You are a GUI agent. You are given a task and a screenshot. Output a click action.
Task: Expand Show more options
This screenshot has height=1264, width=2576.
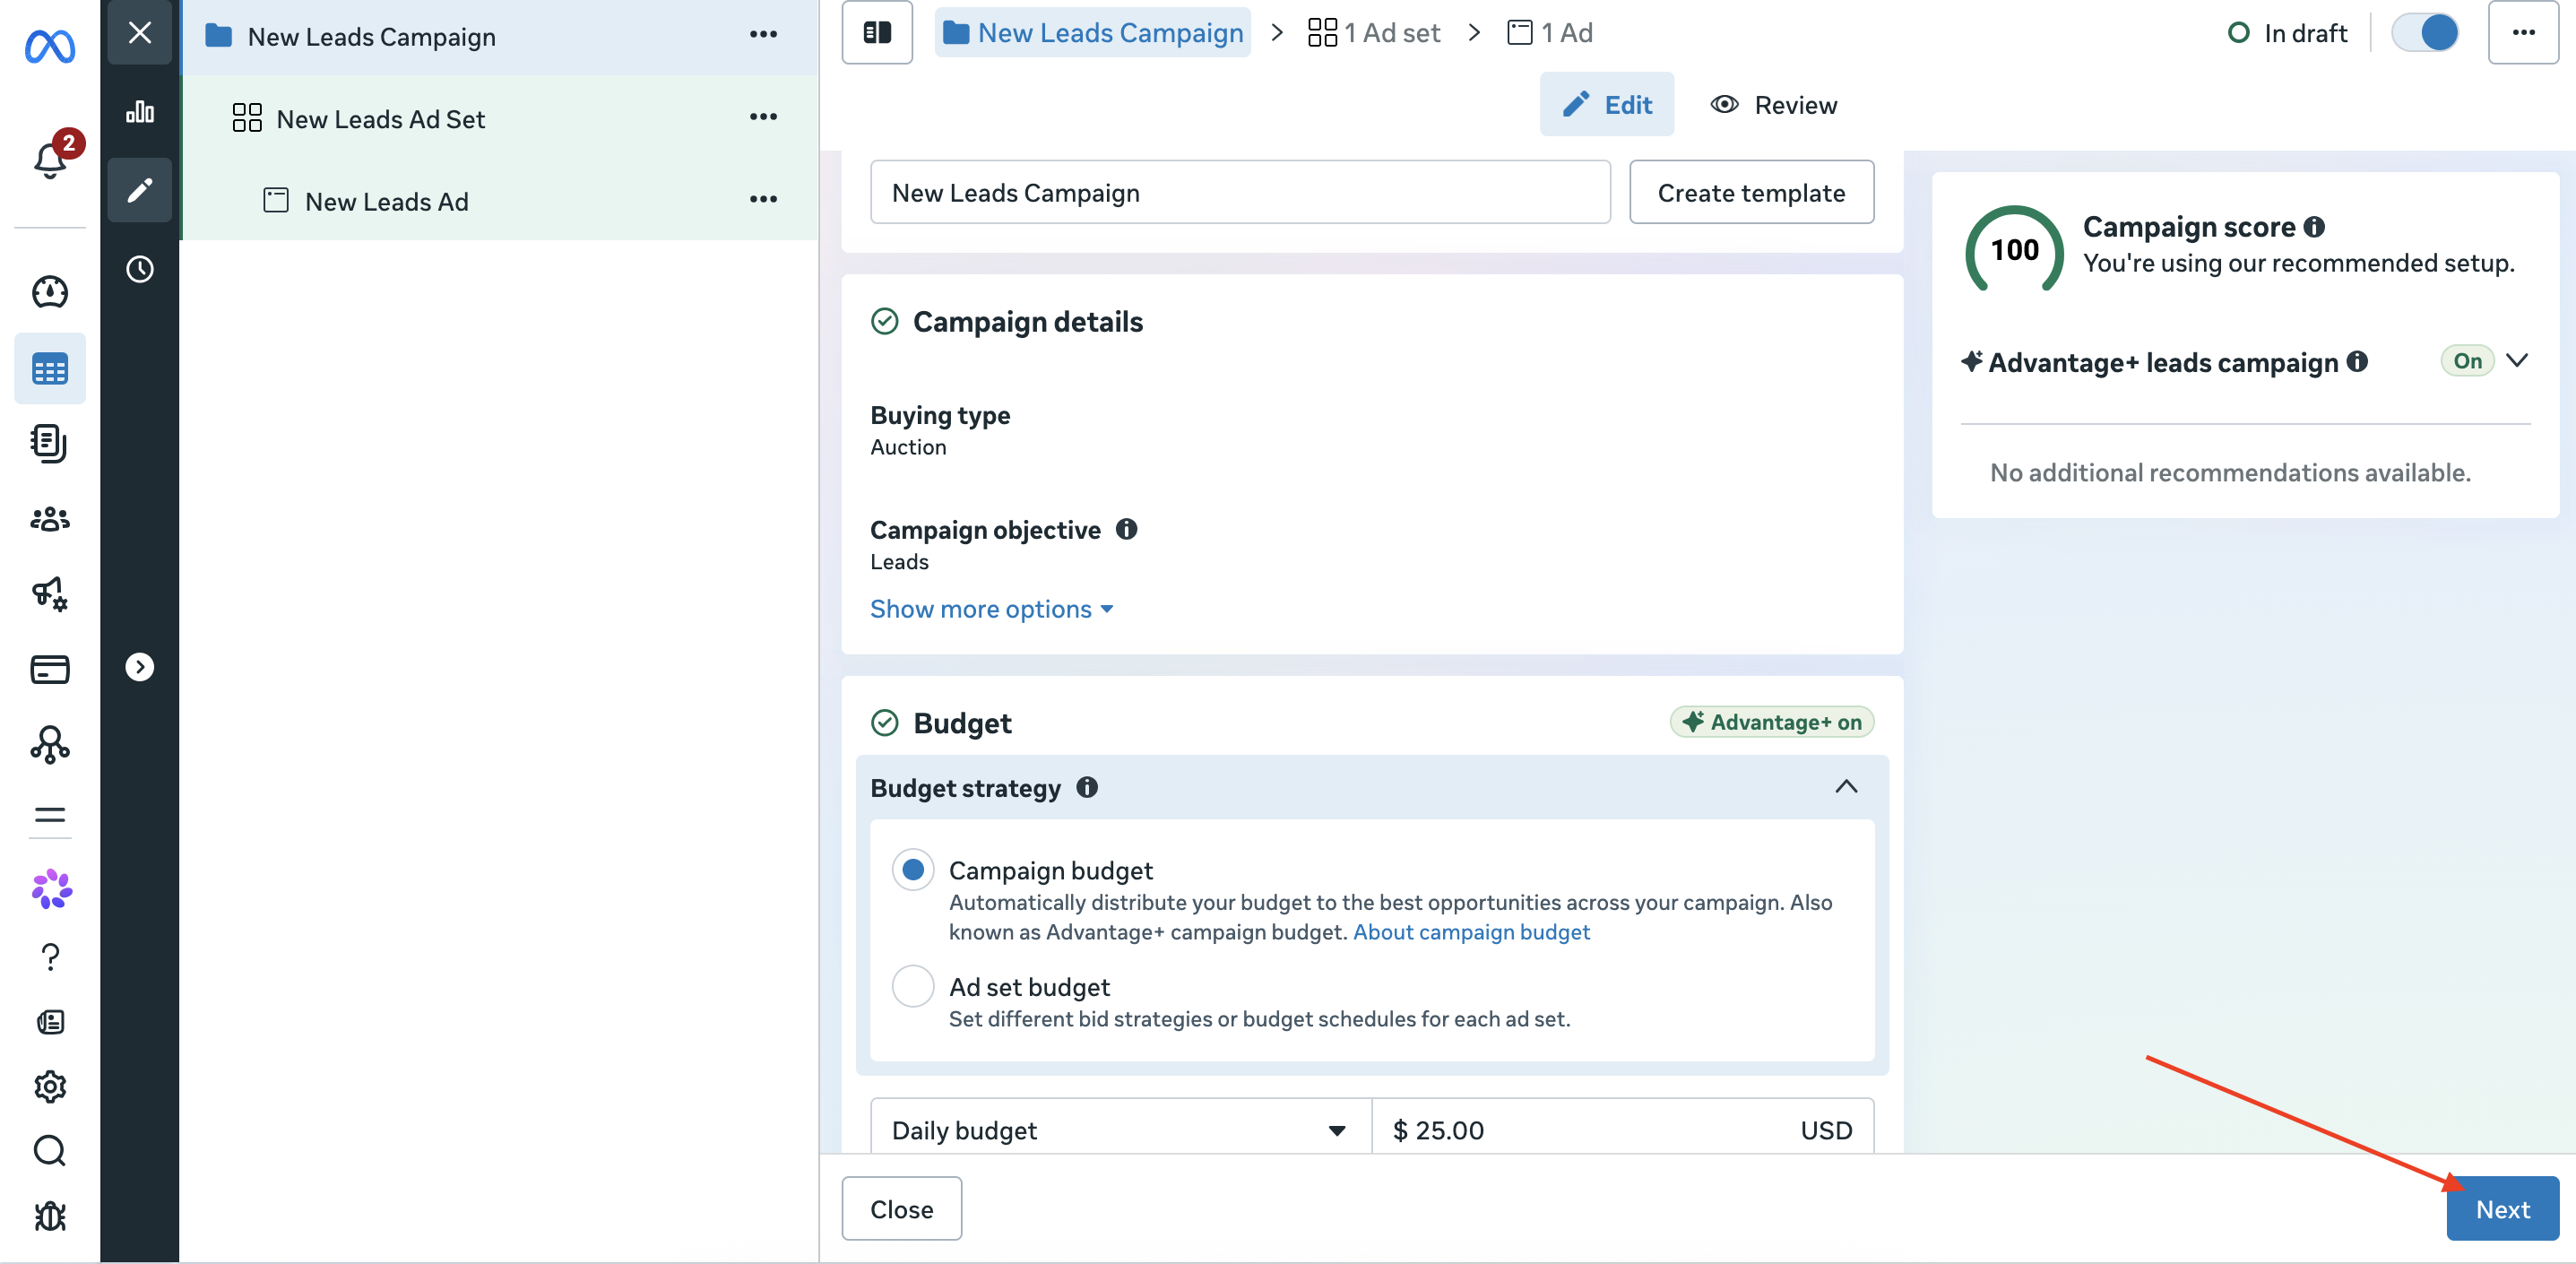pyautogui.click(x=991, y=609)
